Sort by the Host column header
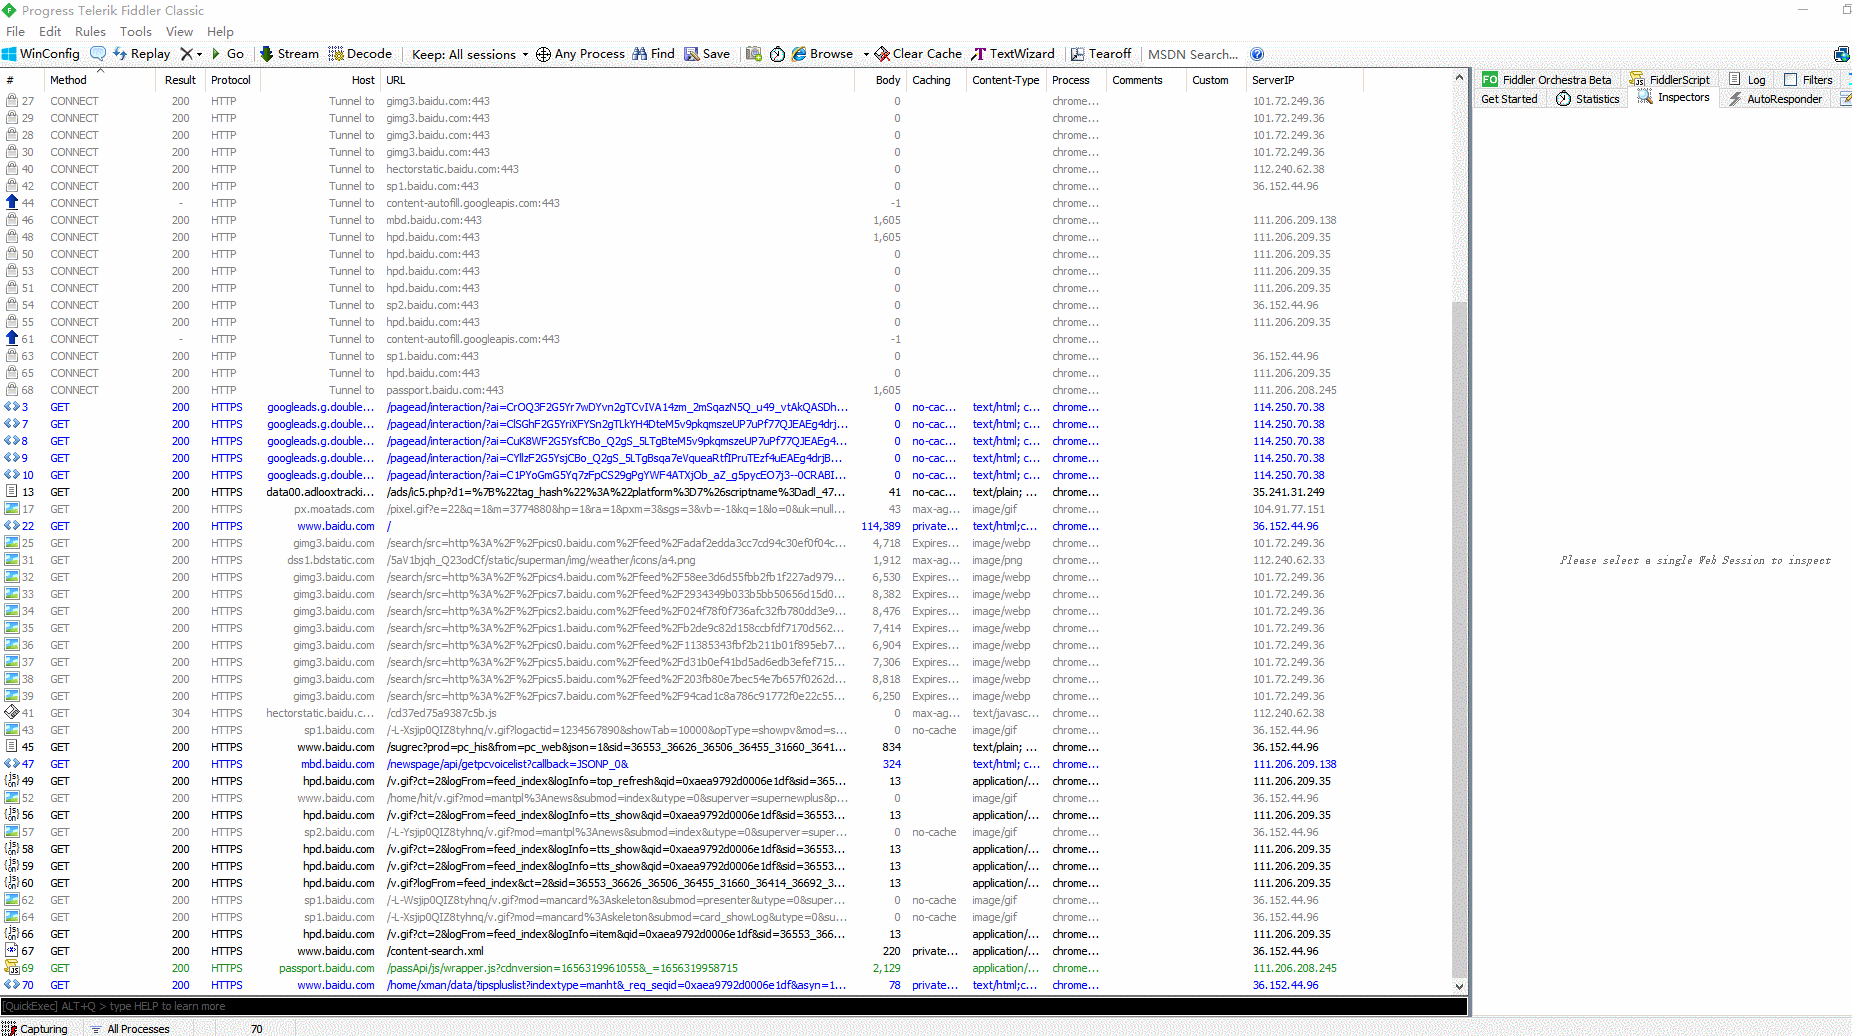This screenshot has width=1852, height=1036. [320, 80]
